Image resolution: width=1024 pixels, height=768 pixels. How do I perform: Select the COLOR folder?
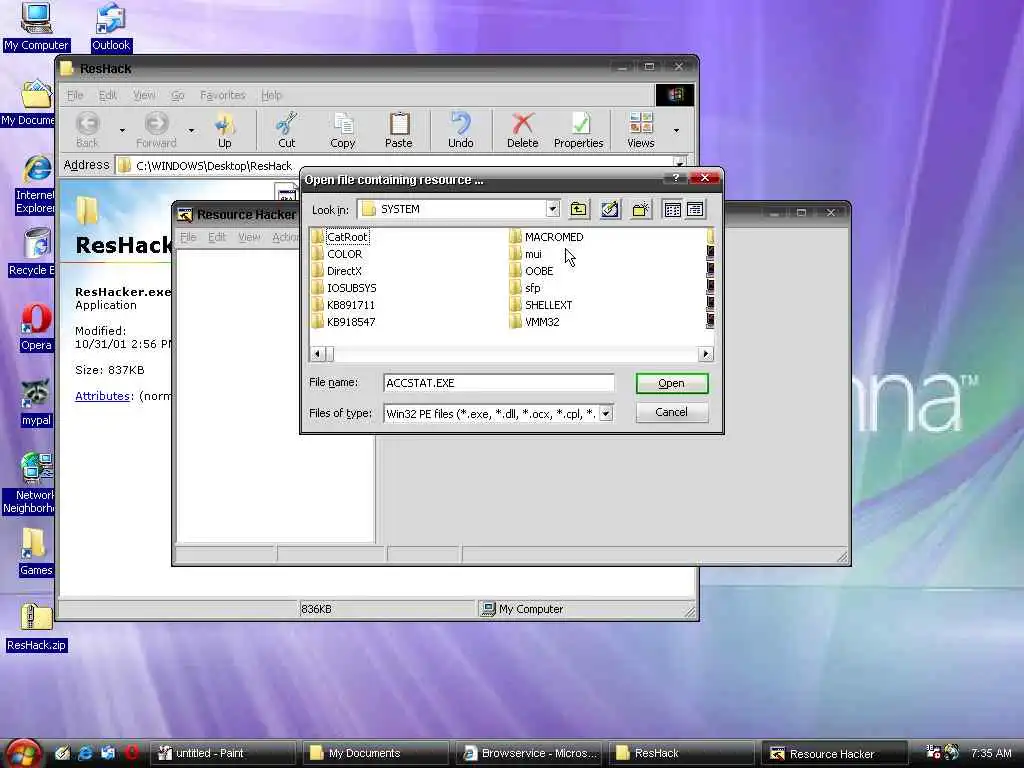[x=337, y=254]
